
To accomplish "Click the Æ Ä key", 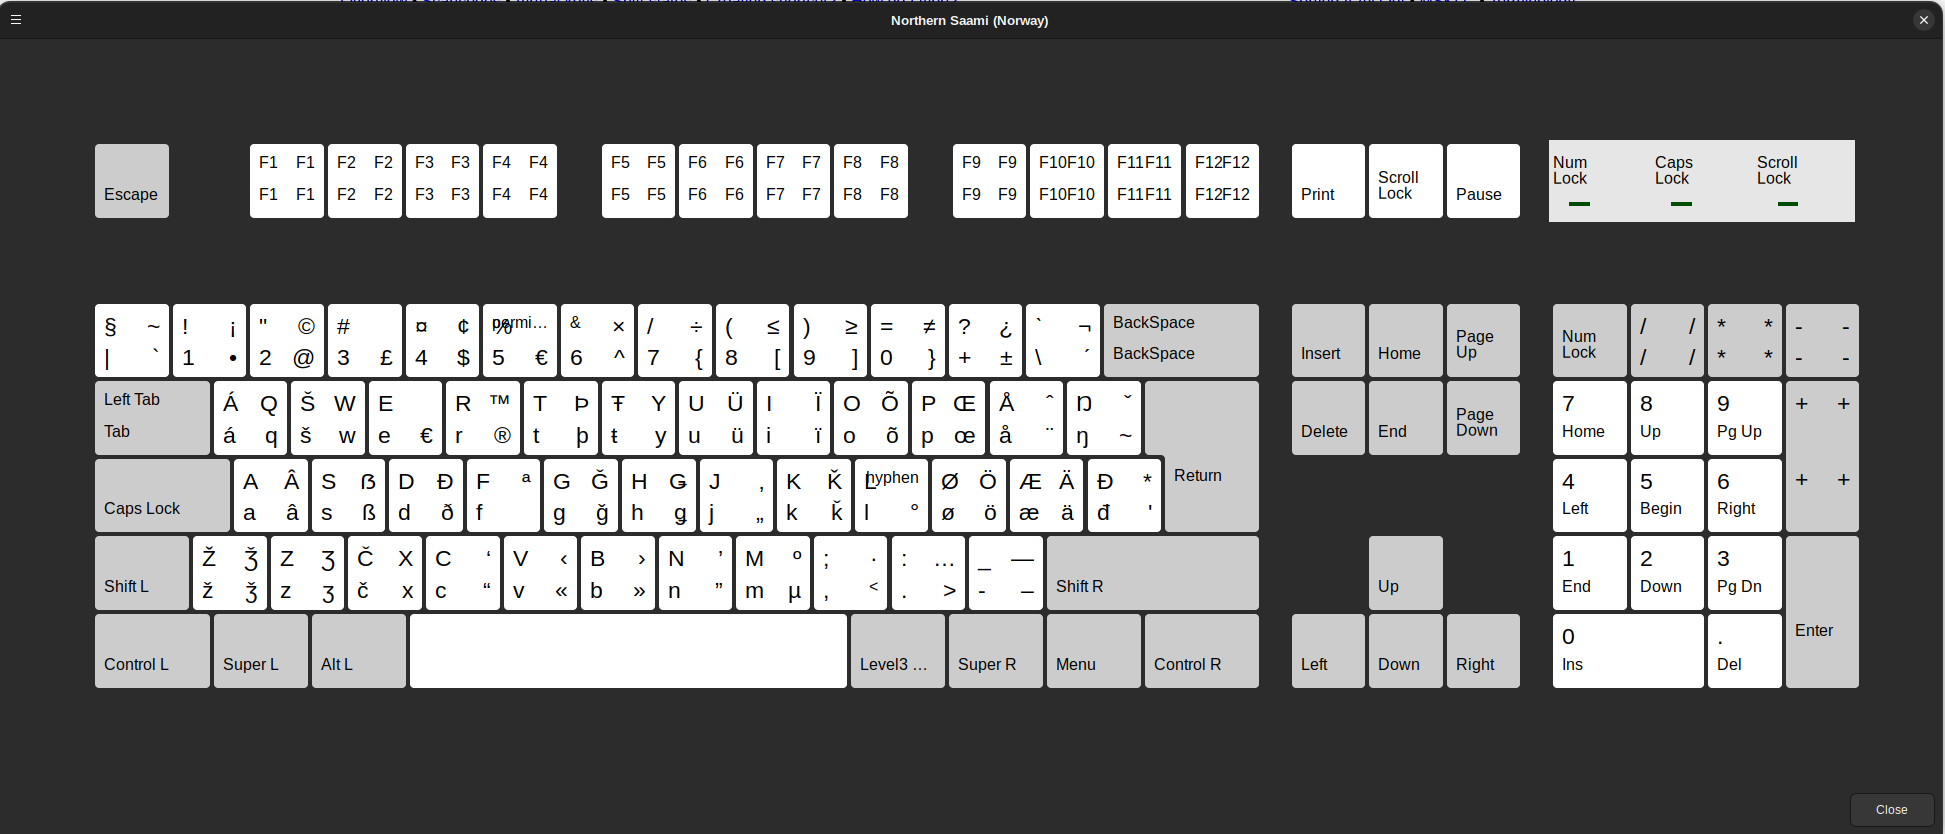I will (x=1046, y=495).
